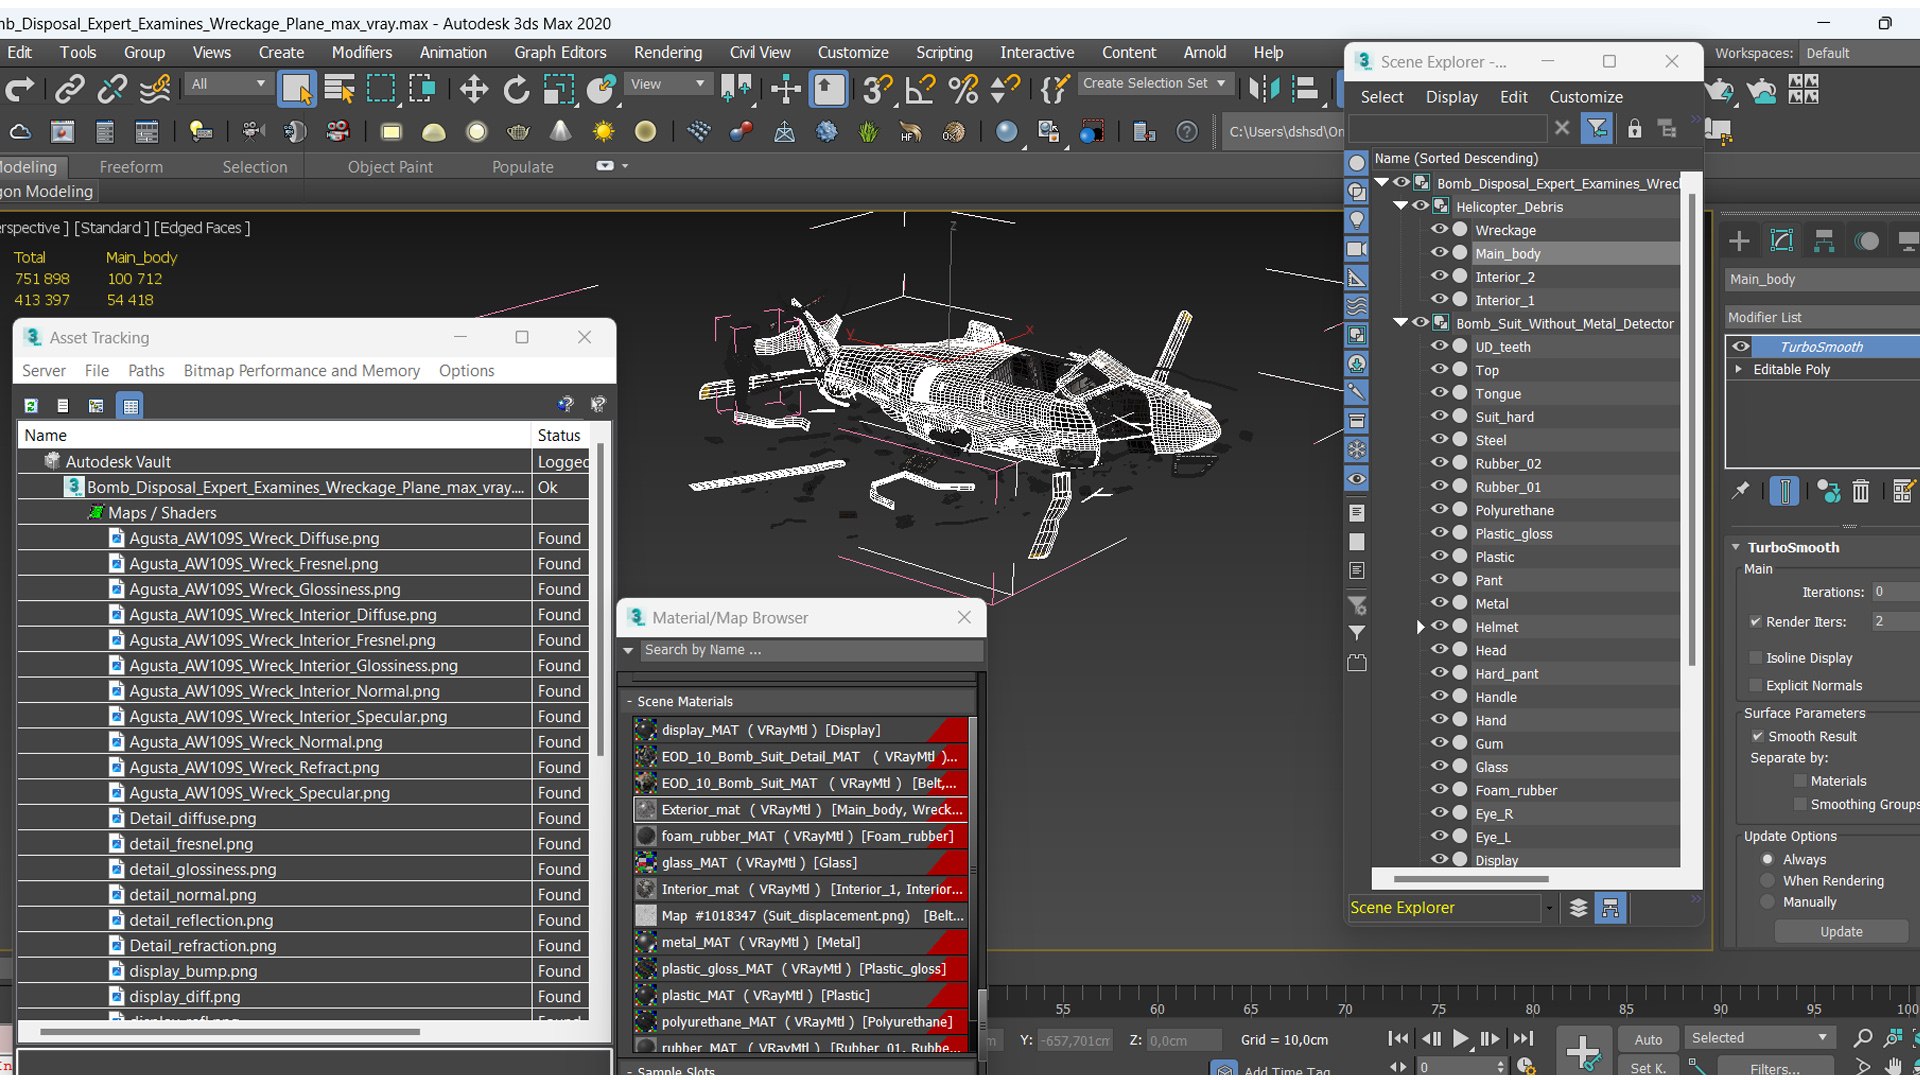Click the Iterations value field
Image resolution: width=1920 pixels, height=1080 pixels.
(x=1894, y=592)
